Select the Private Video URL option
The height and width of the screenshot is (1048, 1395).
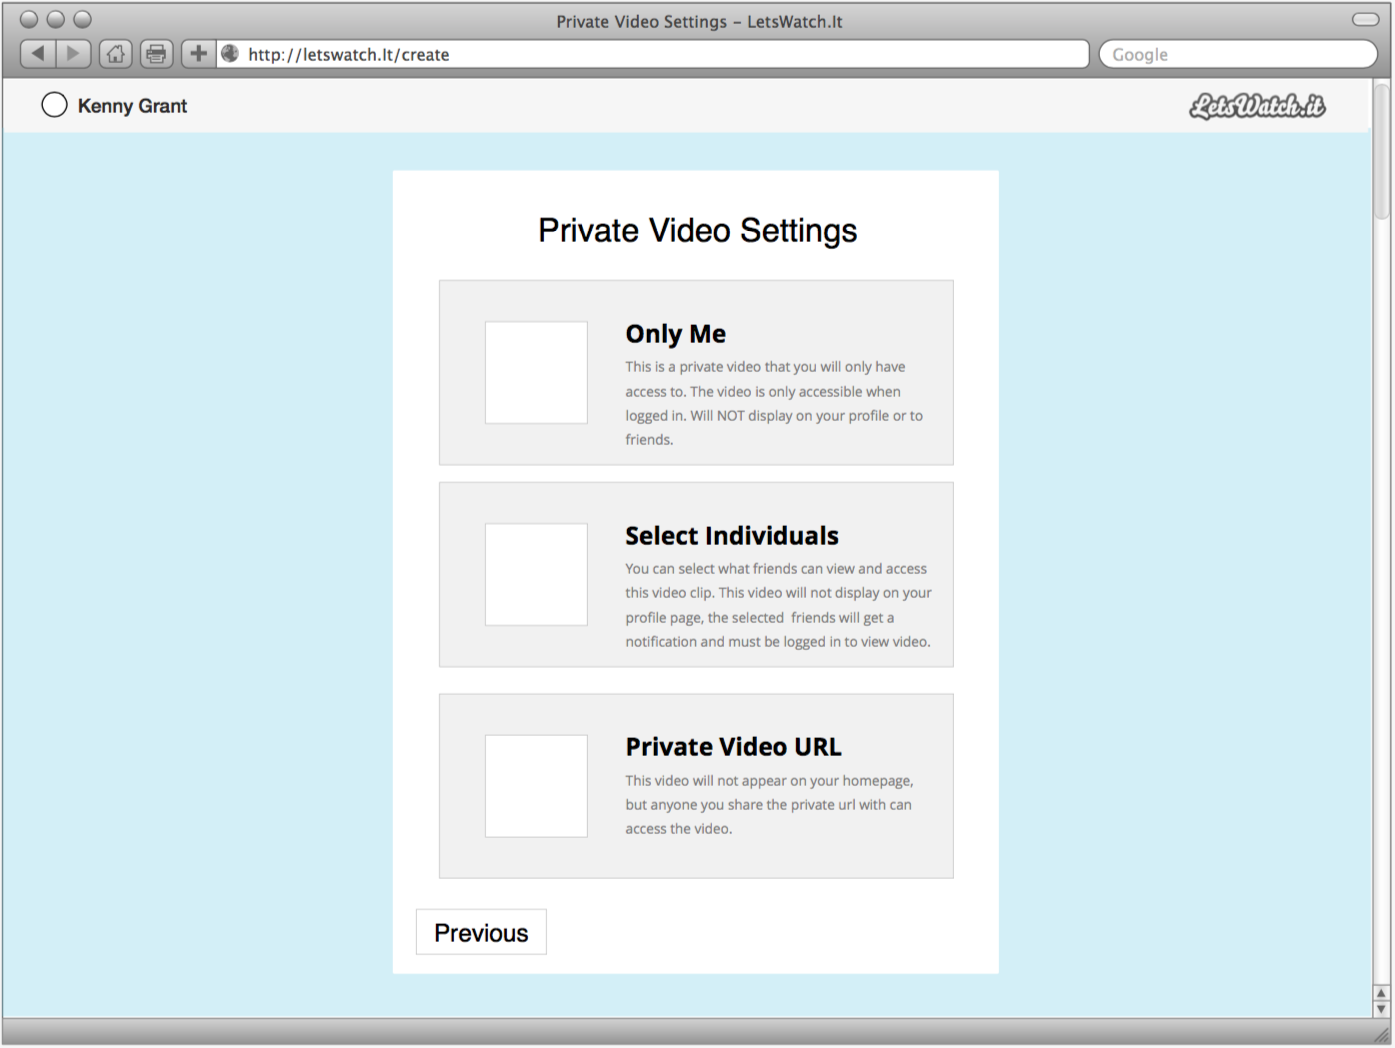[x=536, y=786]
